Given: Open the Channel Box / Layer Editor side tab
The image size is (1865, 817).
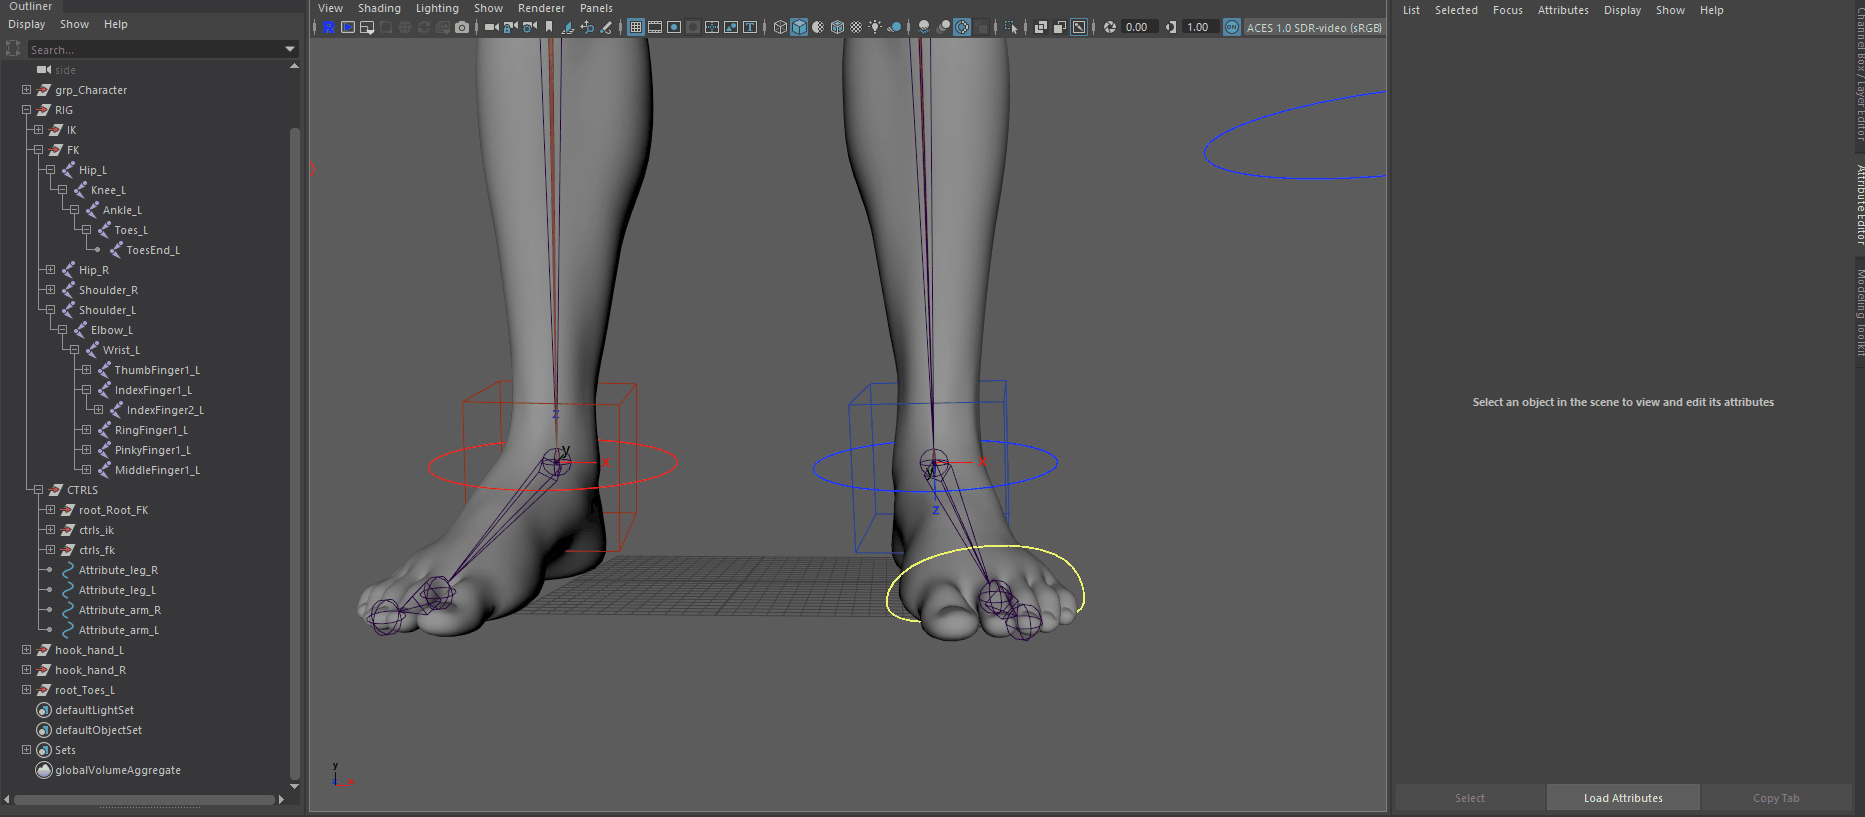Looking at the screenshot, I should (1860, 72).
